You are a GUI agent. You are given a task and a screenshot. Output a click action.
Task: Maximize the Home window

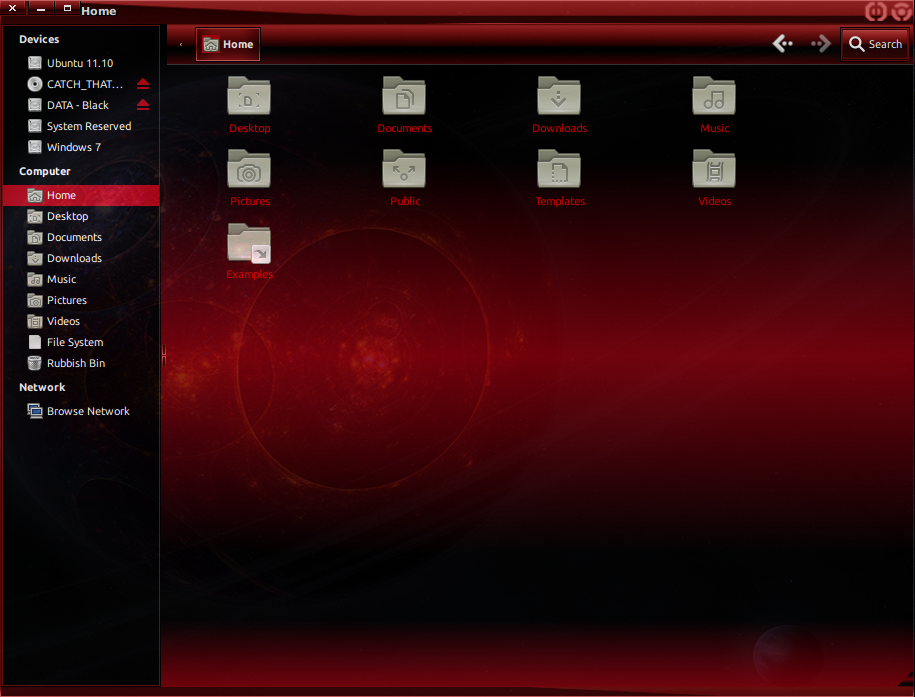click(x=67, y=8)
